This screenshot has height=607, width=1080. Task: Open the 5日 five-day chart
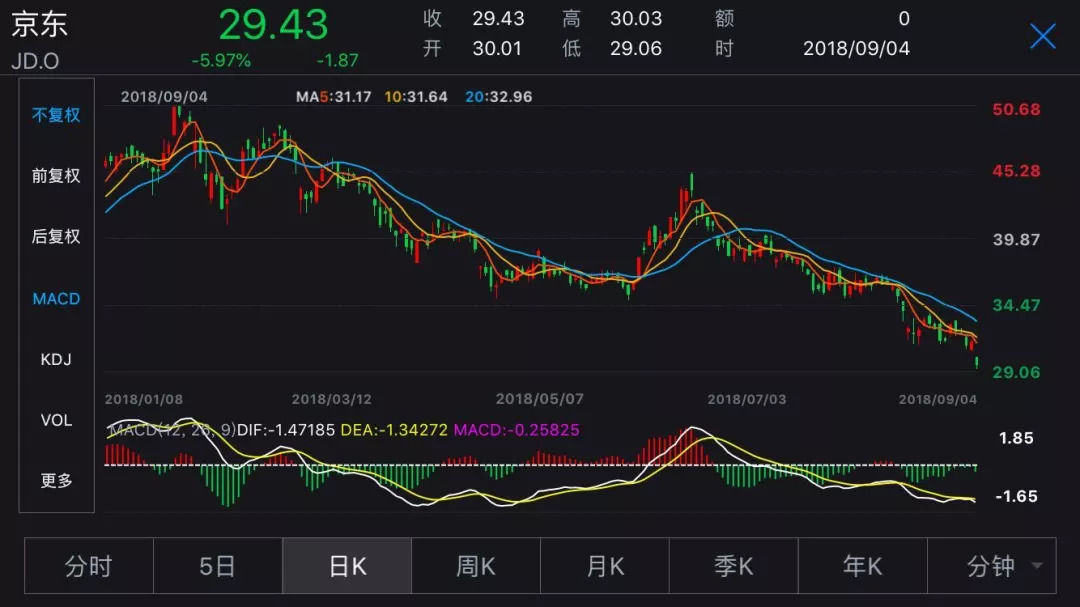coord(217,565)
